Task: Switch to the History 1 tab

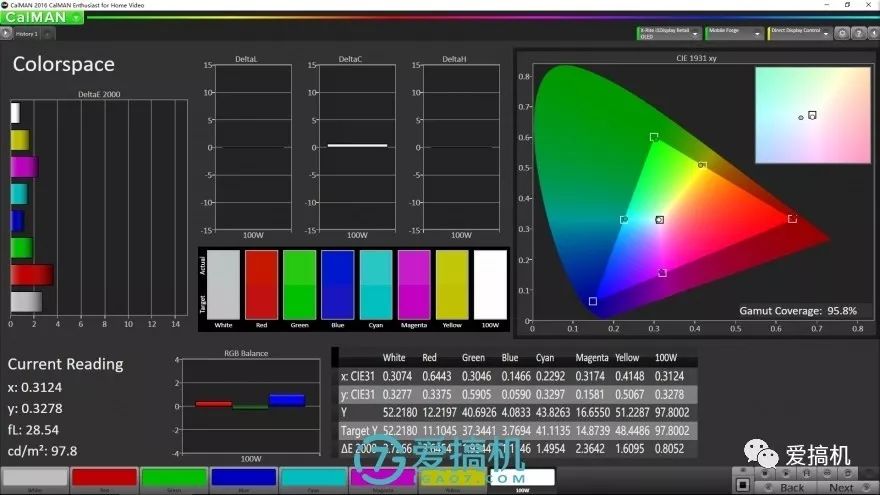Action: [x=27, y=34]
